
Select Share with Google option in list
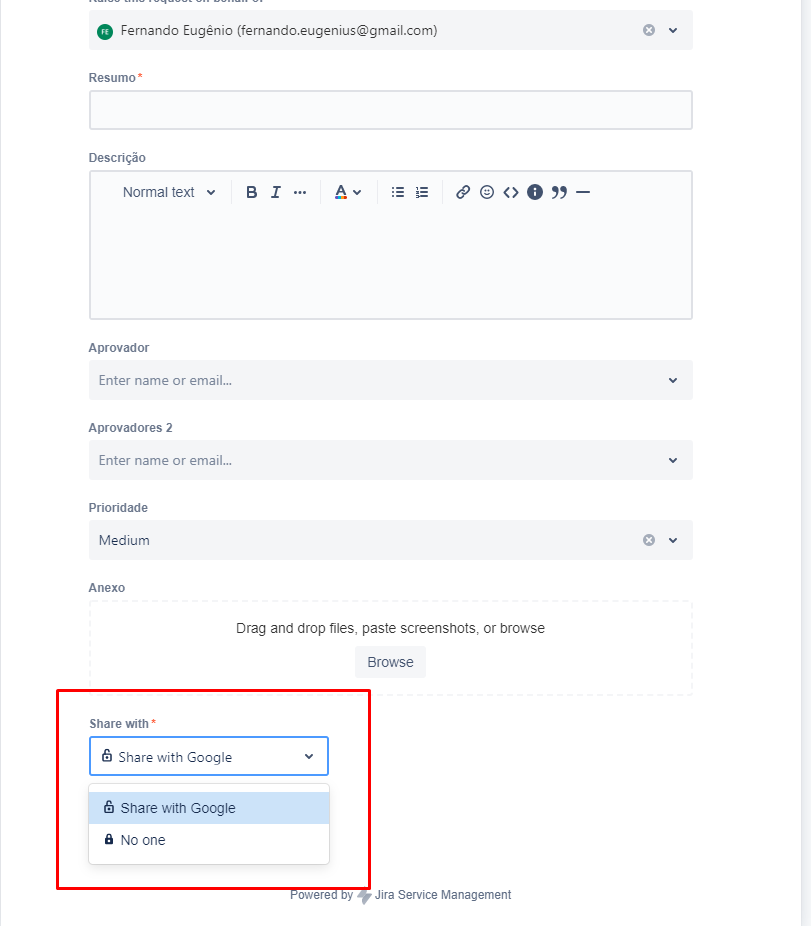coord(209,808)
